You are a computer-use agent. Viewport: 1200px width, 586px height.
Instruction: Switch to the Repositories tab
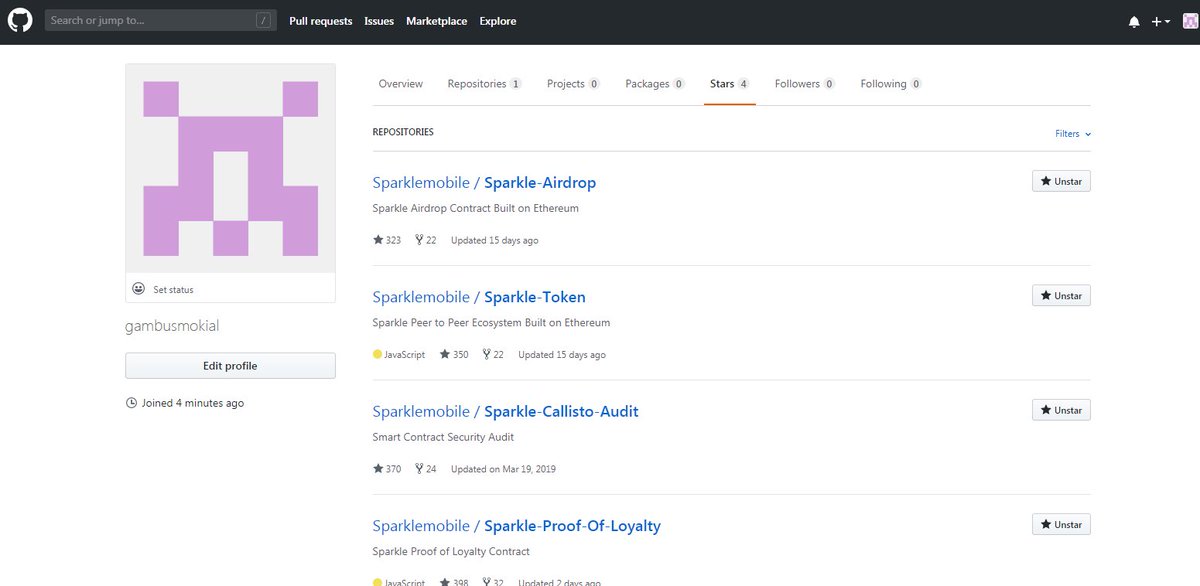pos(484,84)
